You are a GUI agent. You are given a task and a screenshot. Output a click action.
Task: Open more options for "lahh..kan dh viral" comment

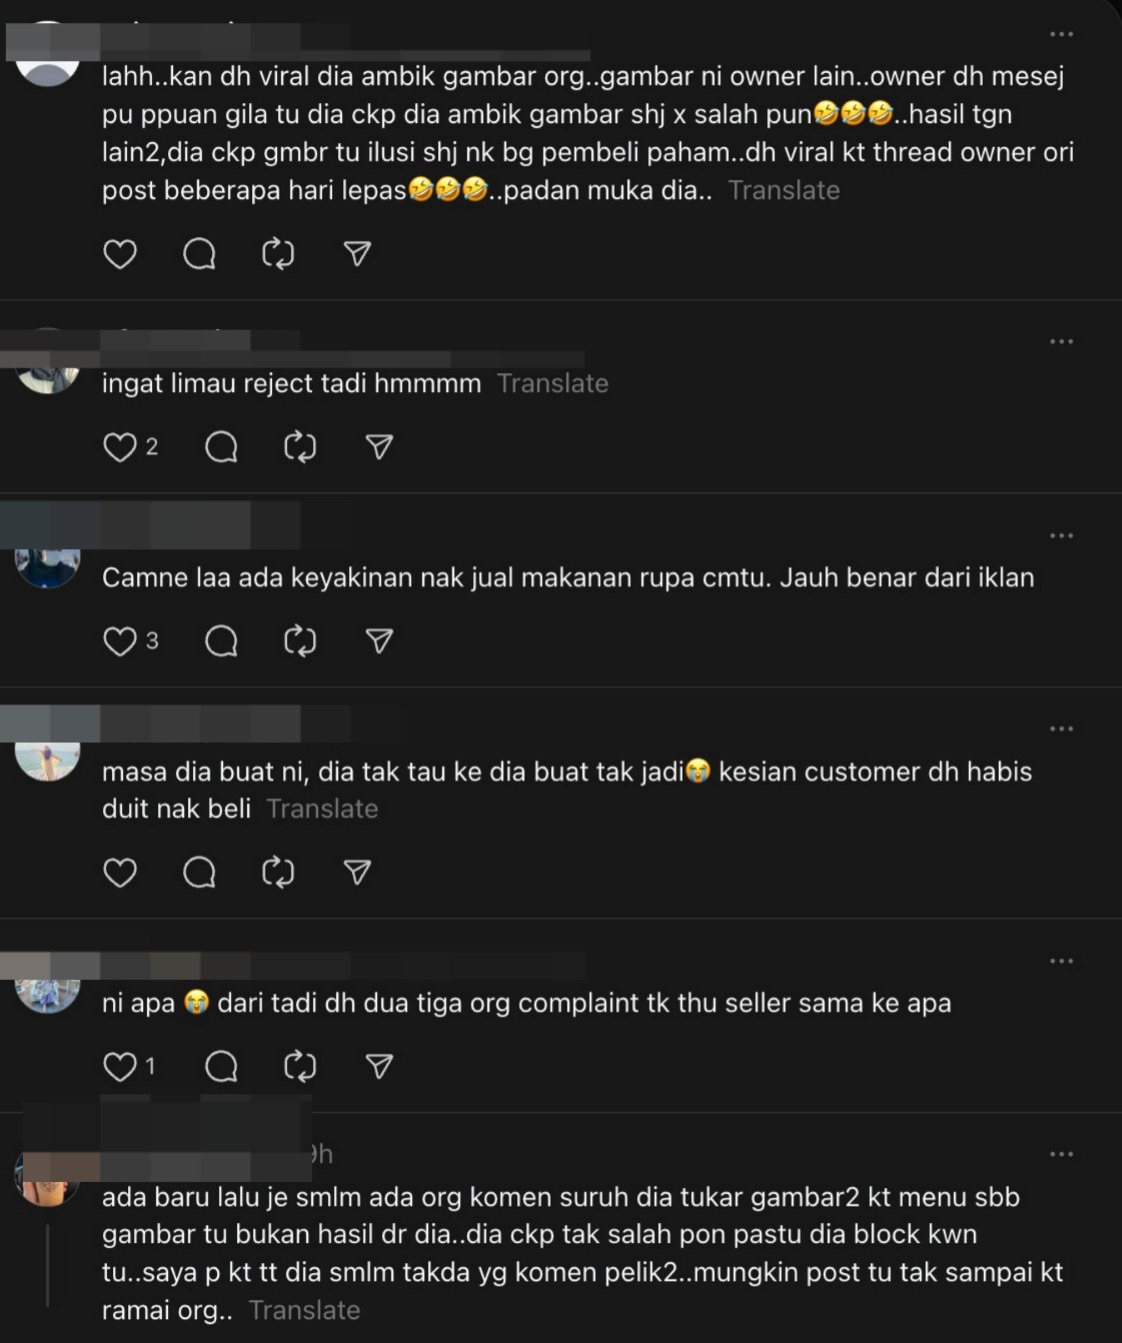click(1061, 35)
